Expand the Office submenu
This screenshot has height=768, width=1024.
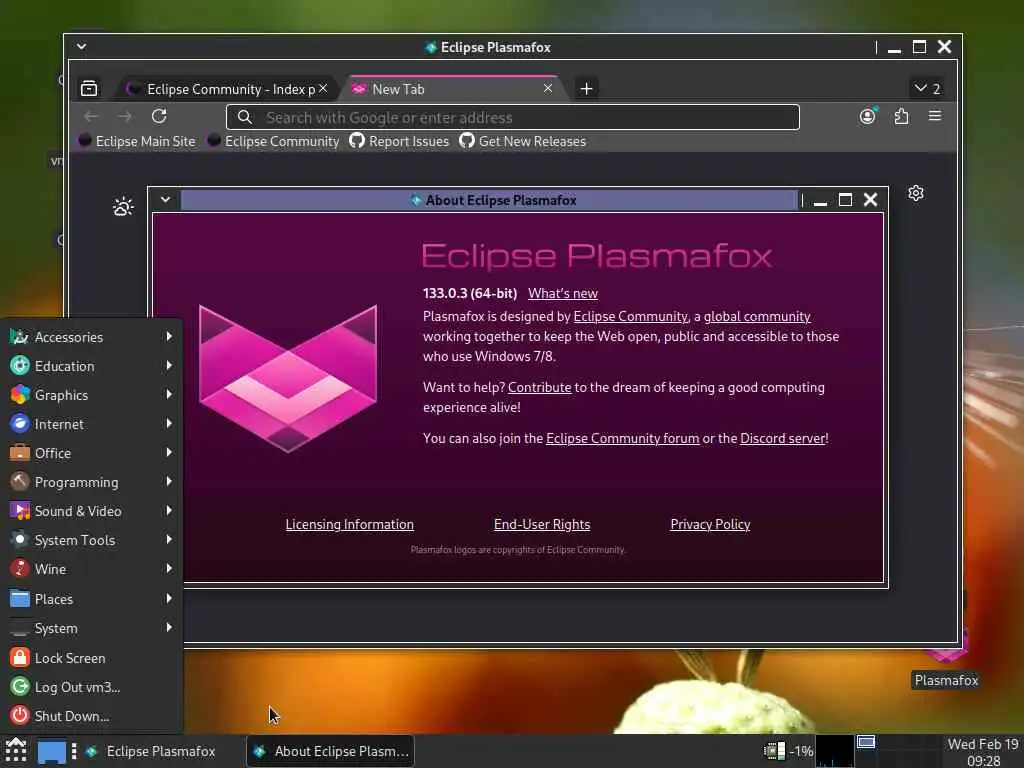[x=91, y=453]
